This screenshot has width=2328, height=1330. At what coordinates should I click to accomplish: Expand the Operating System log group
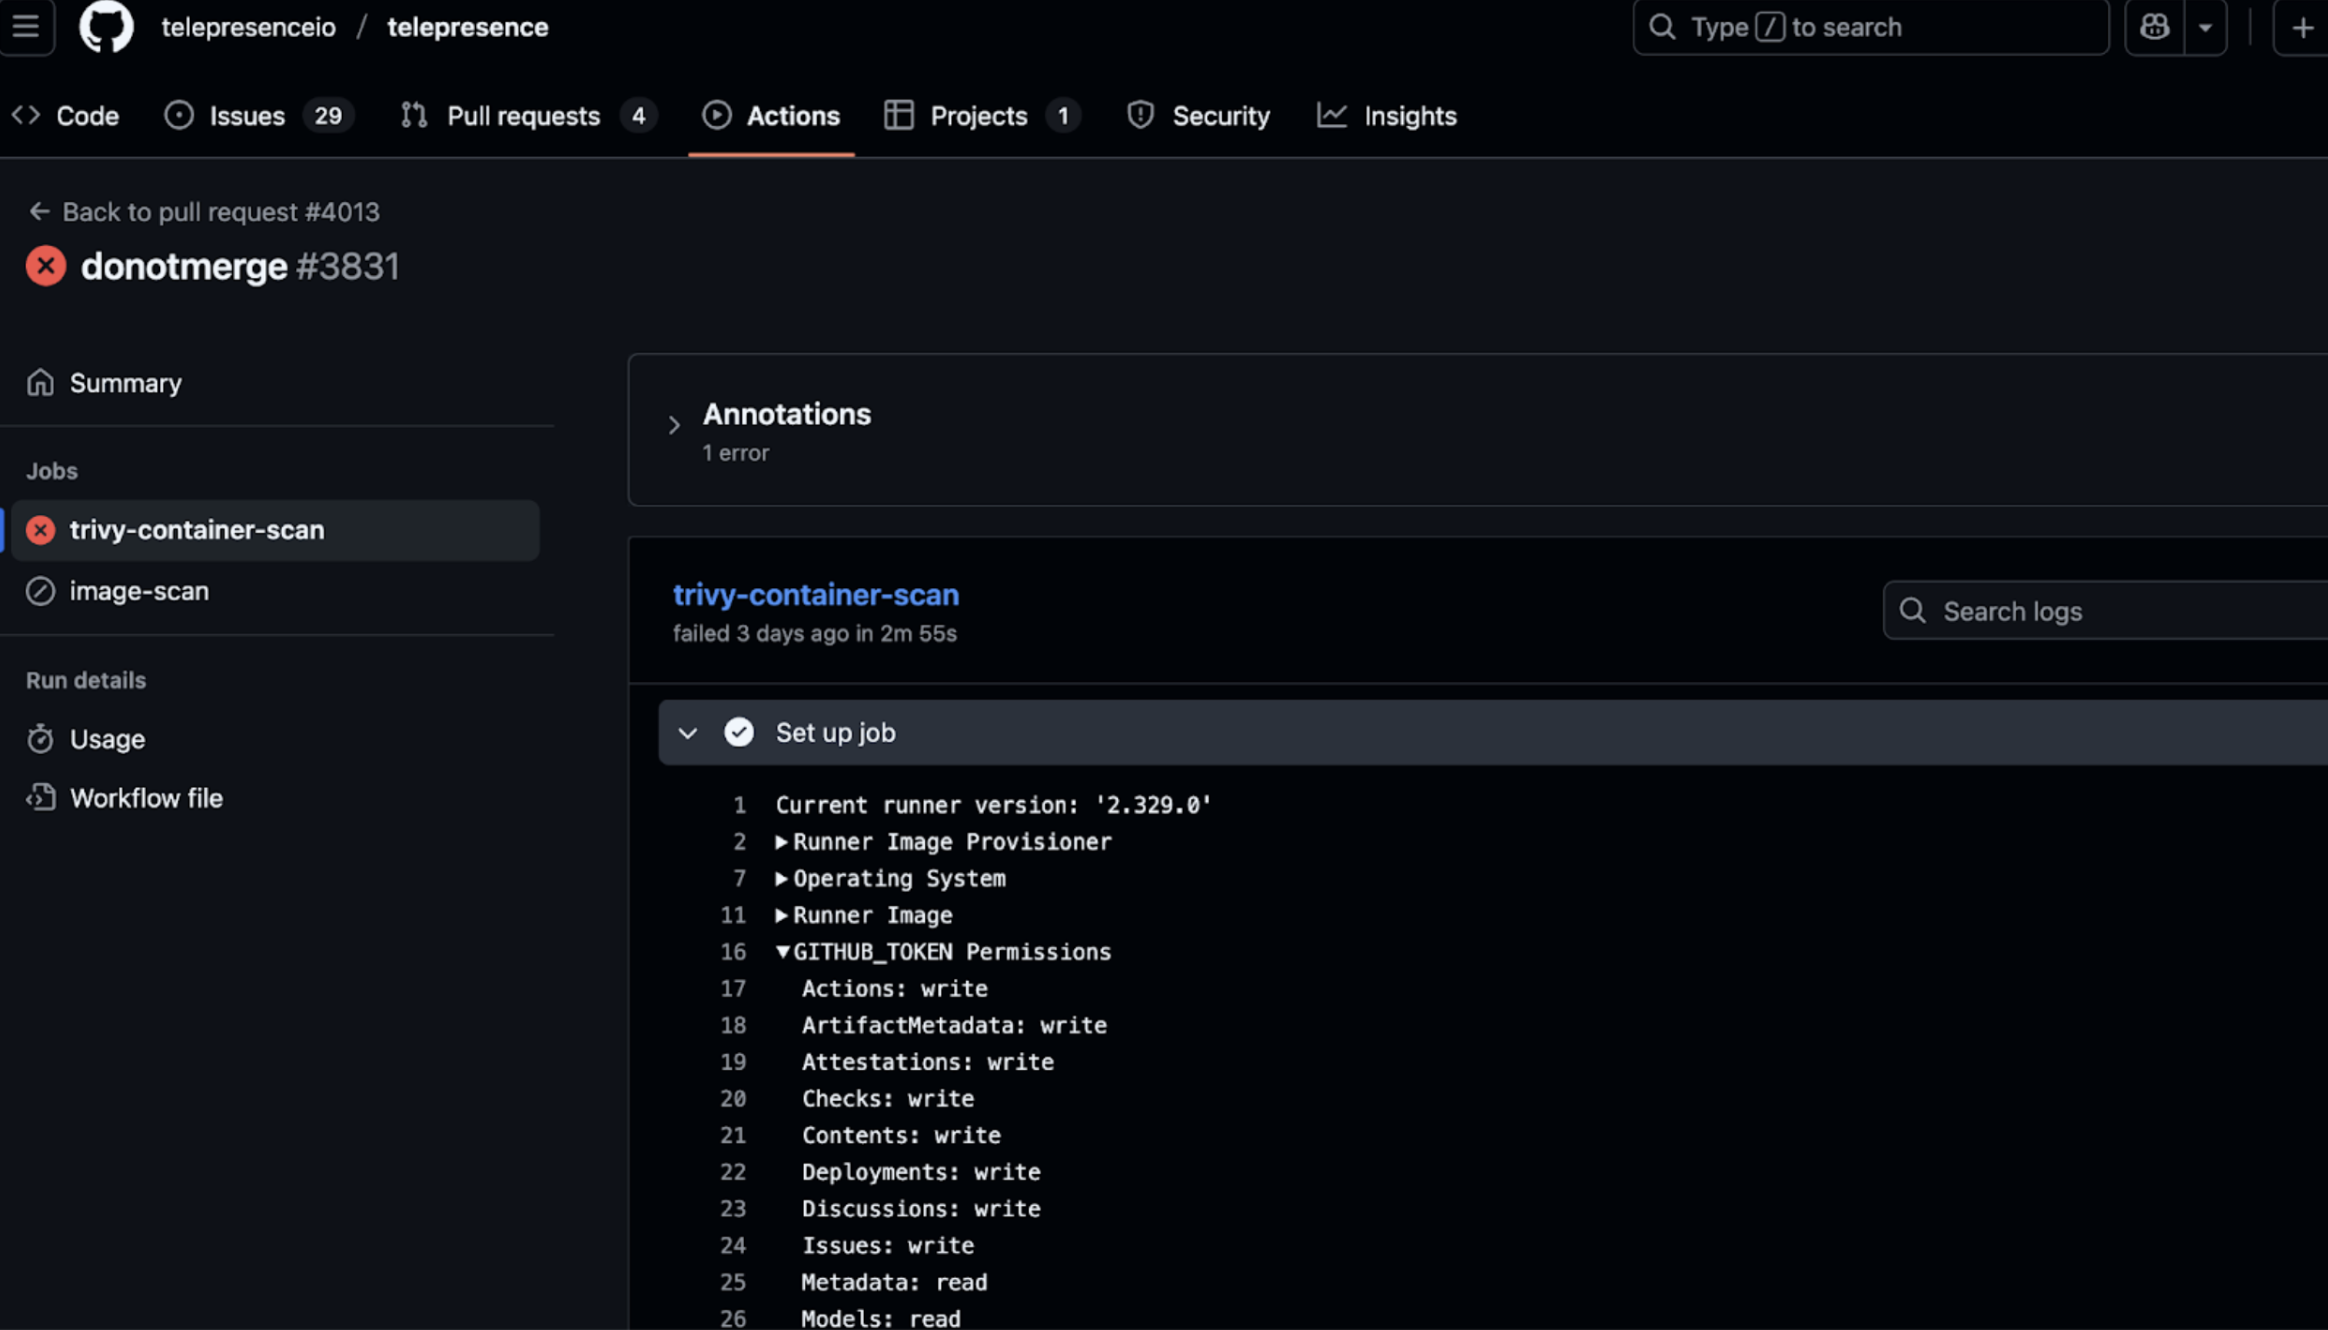point(782,879)
